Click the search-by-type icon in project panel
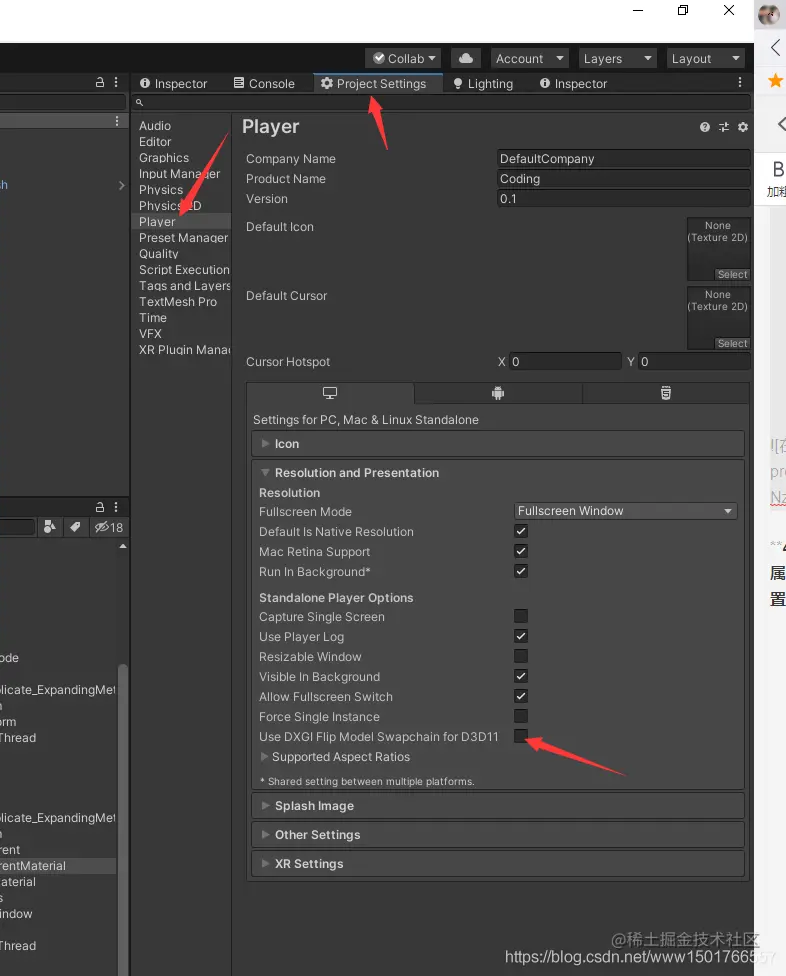Image resolution: width=786 pixels, height=976 pixels. tap(50, 527)
